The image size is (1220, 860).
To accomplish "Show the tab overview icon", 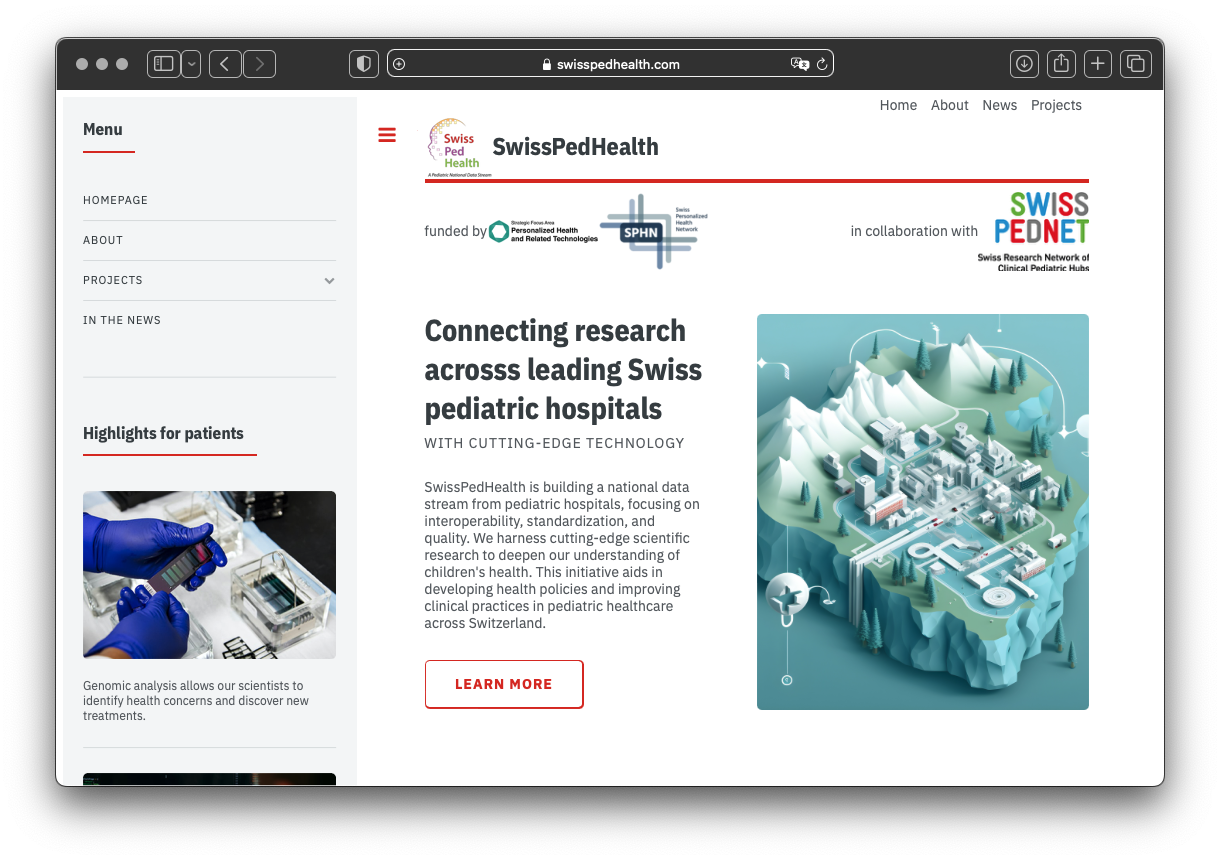I will point(1135,64).
